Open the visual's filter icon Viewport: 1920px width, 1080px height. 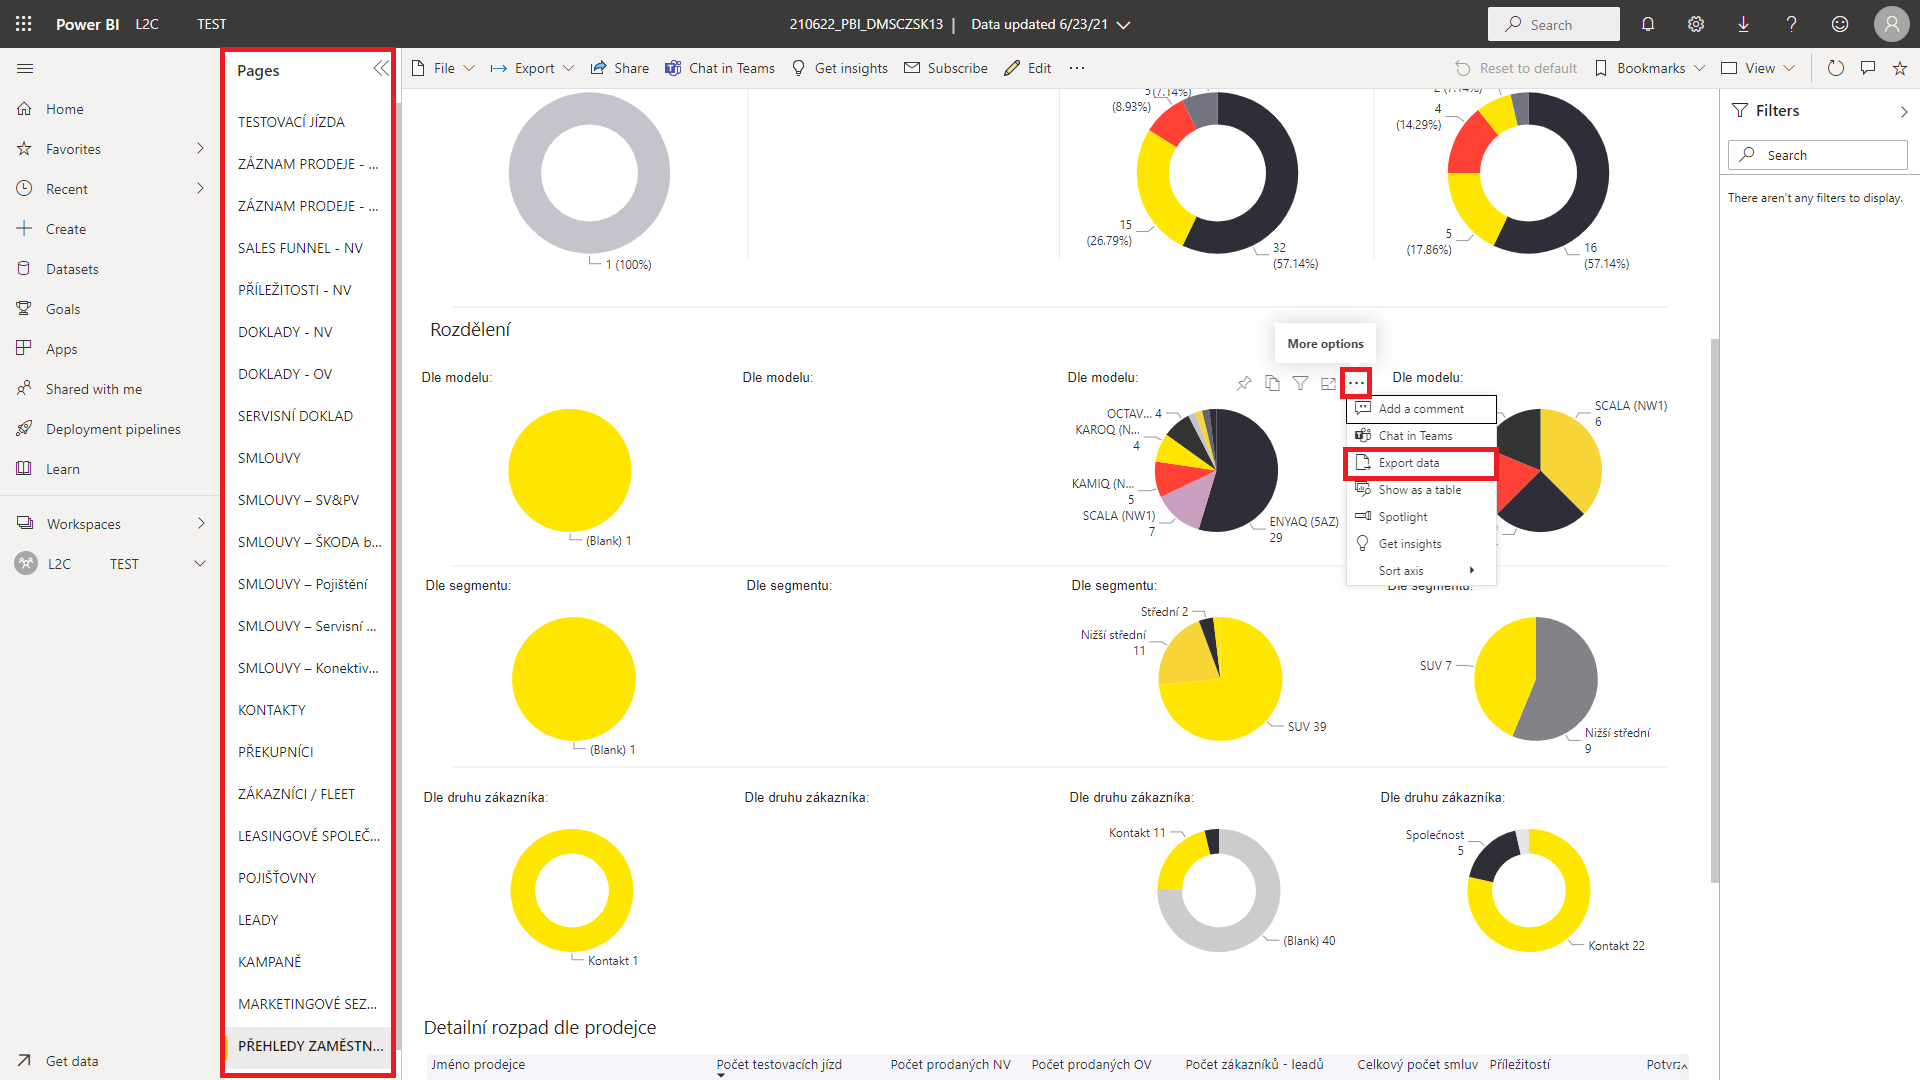pos(1300,383)
